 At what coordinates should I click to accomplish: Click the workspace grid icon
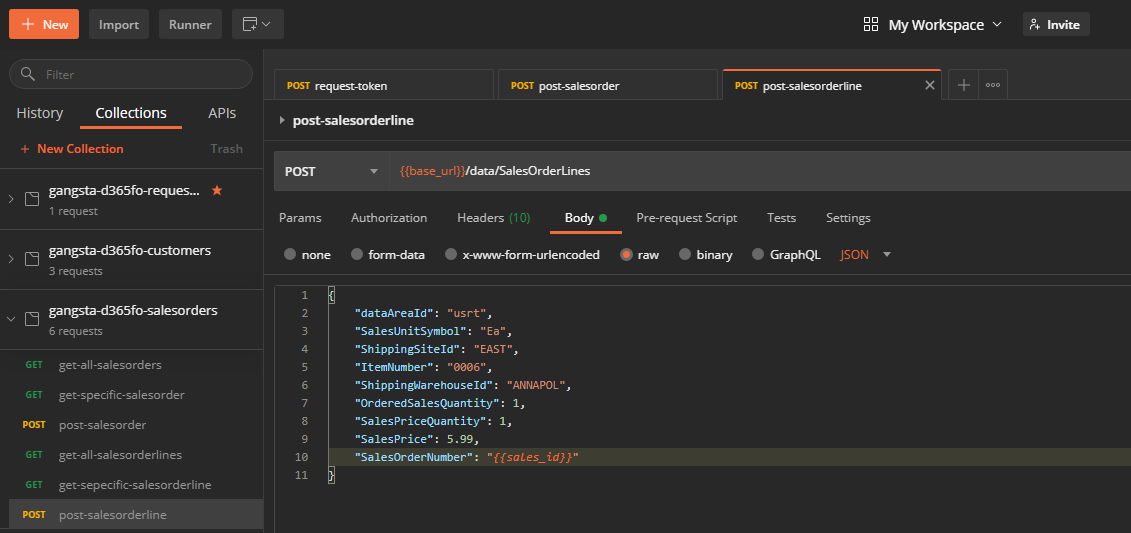870,24
